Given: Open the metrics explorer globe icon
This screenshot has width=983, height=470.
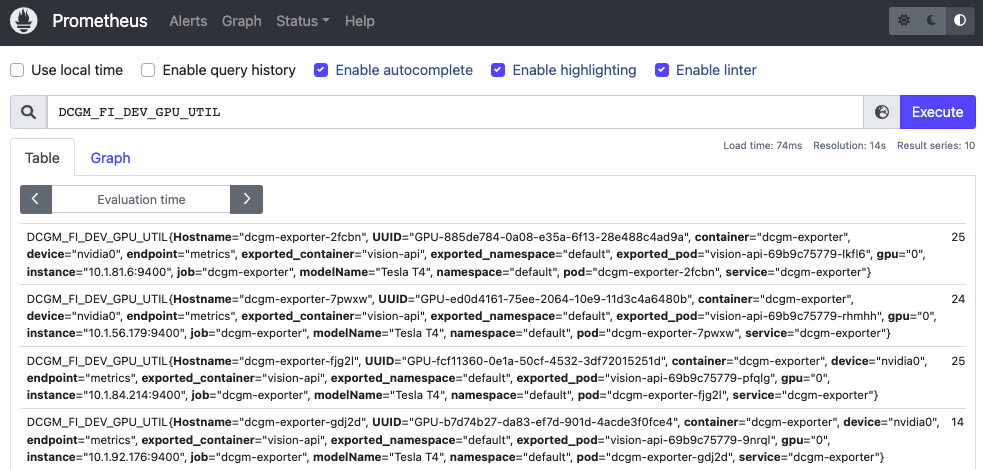Looking at the screenshot, I should 881,112.
